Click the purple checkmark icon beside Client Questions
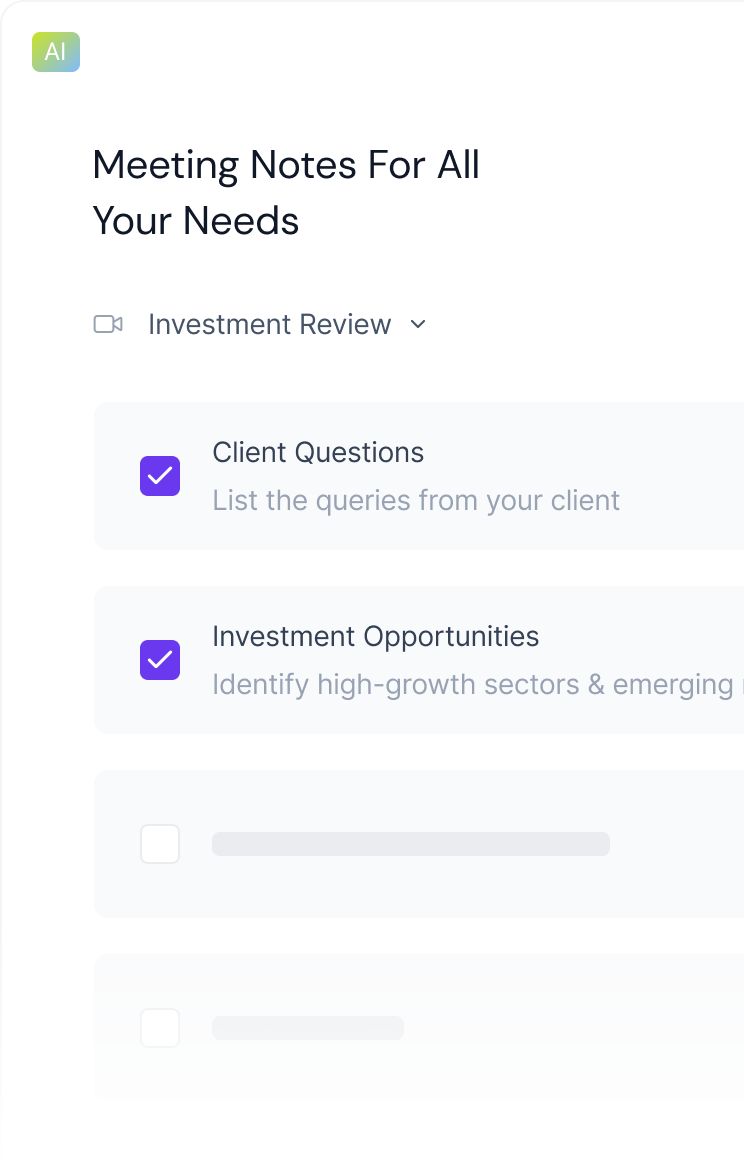The width and height of the screenshot is (744, 1176). click(160, 476)
